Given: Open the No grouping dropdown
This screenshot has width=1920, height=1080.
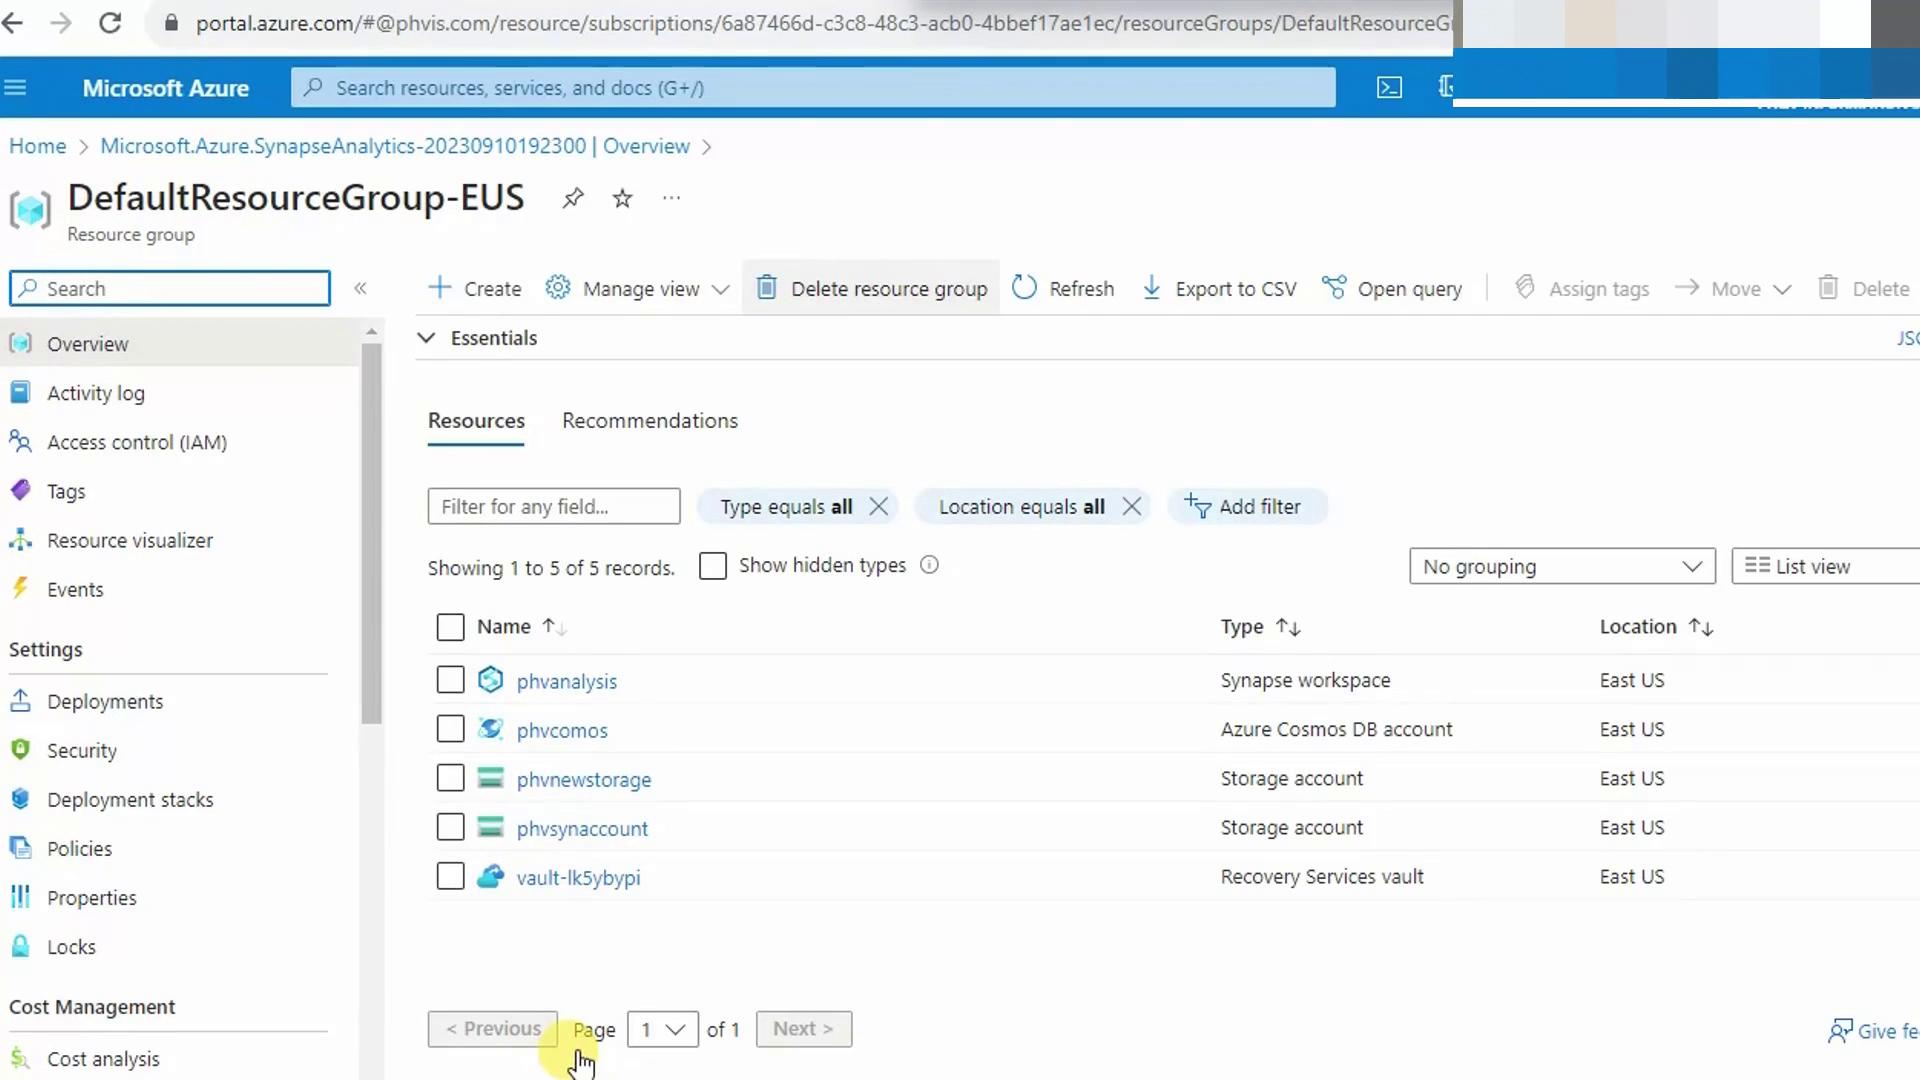Looking at the screenshot, I should coord(1561,567).
